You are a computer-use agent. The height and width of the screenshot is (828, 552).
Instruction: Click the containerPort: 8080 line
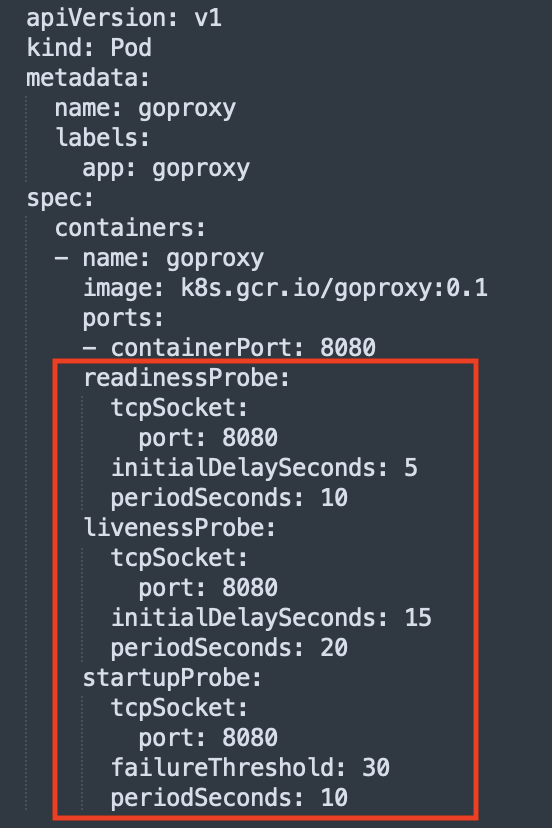pos(243,348)
